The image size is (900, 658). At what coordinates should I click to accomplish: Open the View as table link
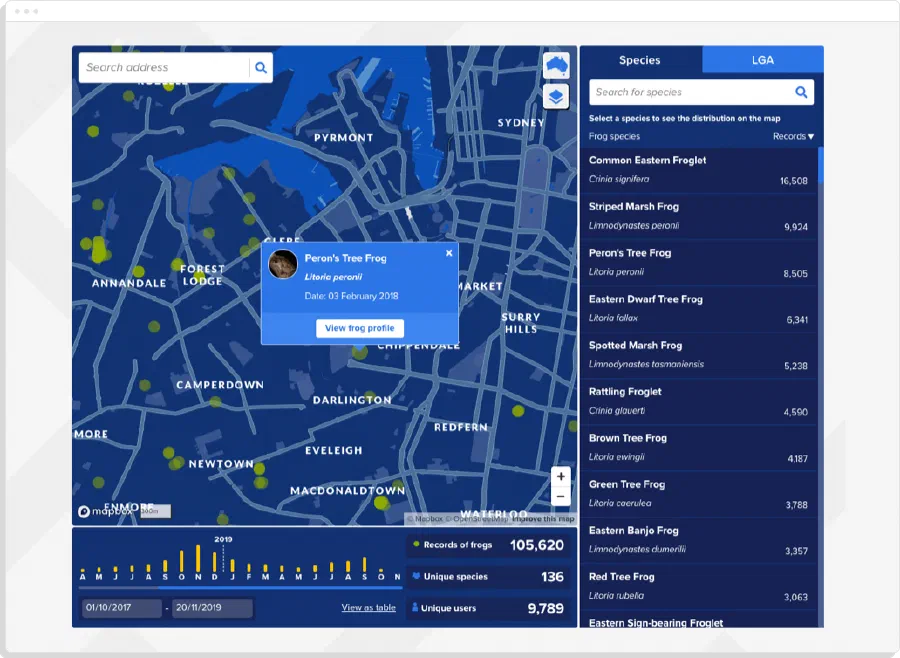(x=368, y=607)
